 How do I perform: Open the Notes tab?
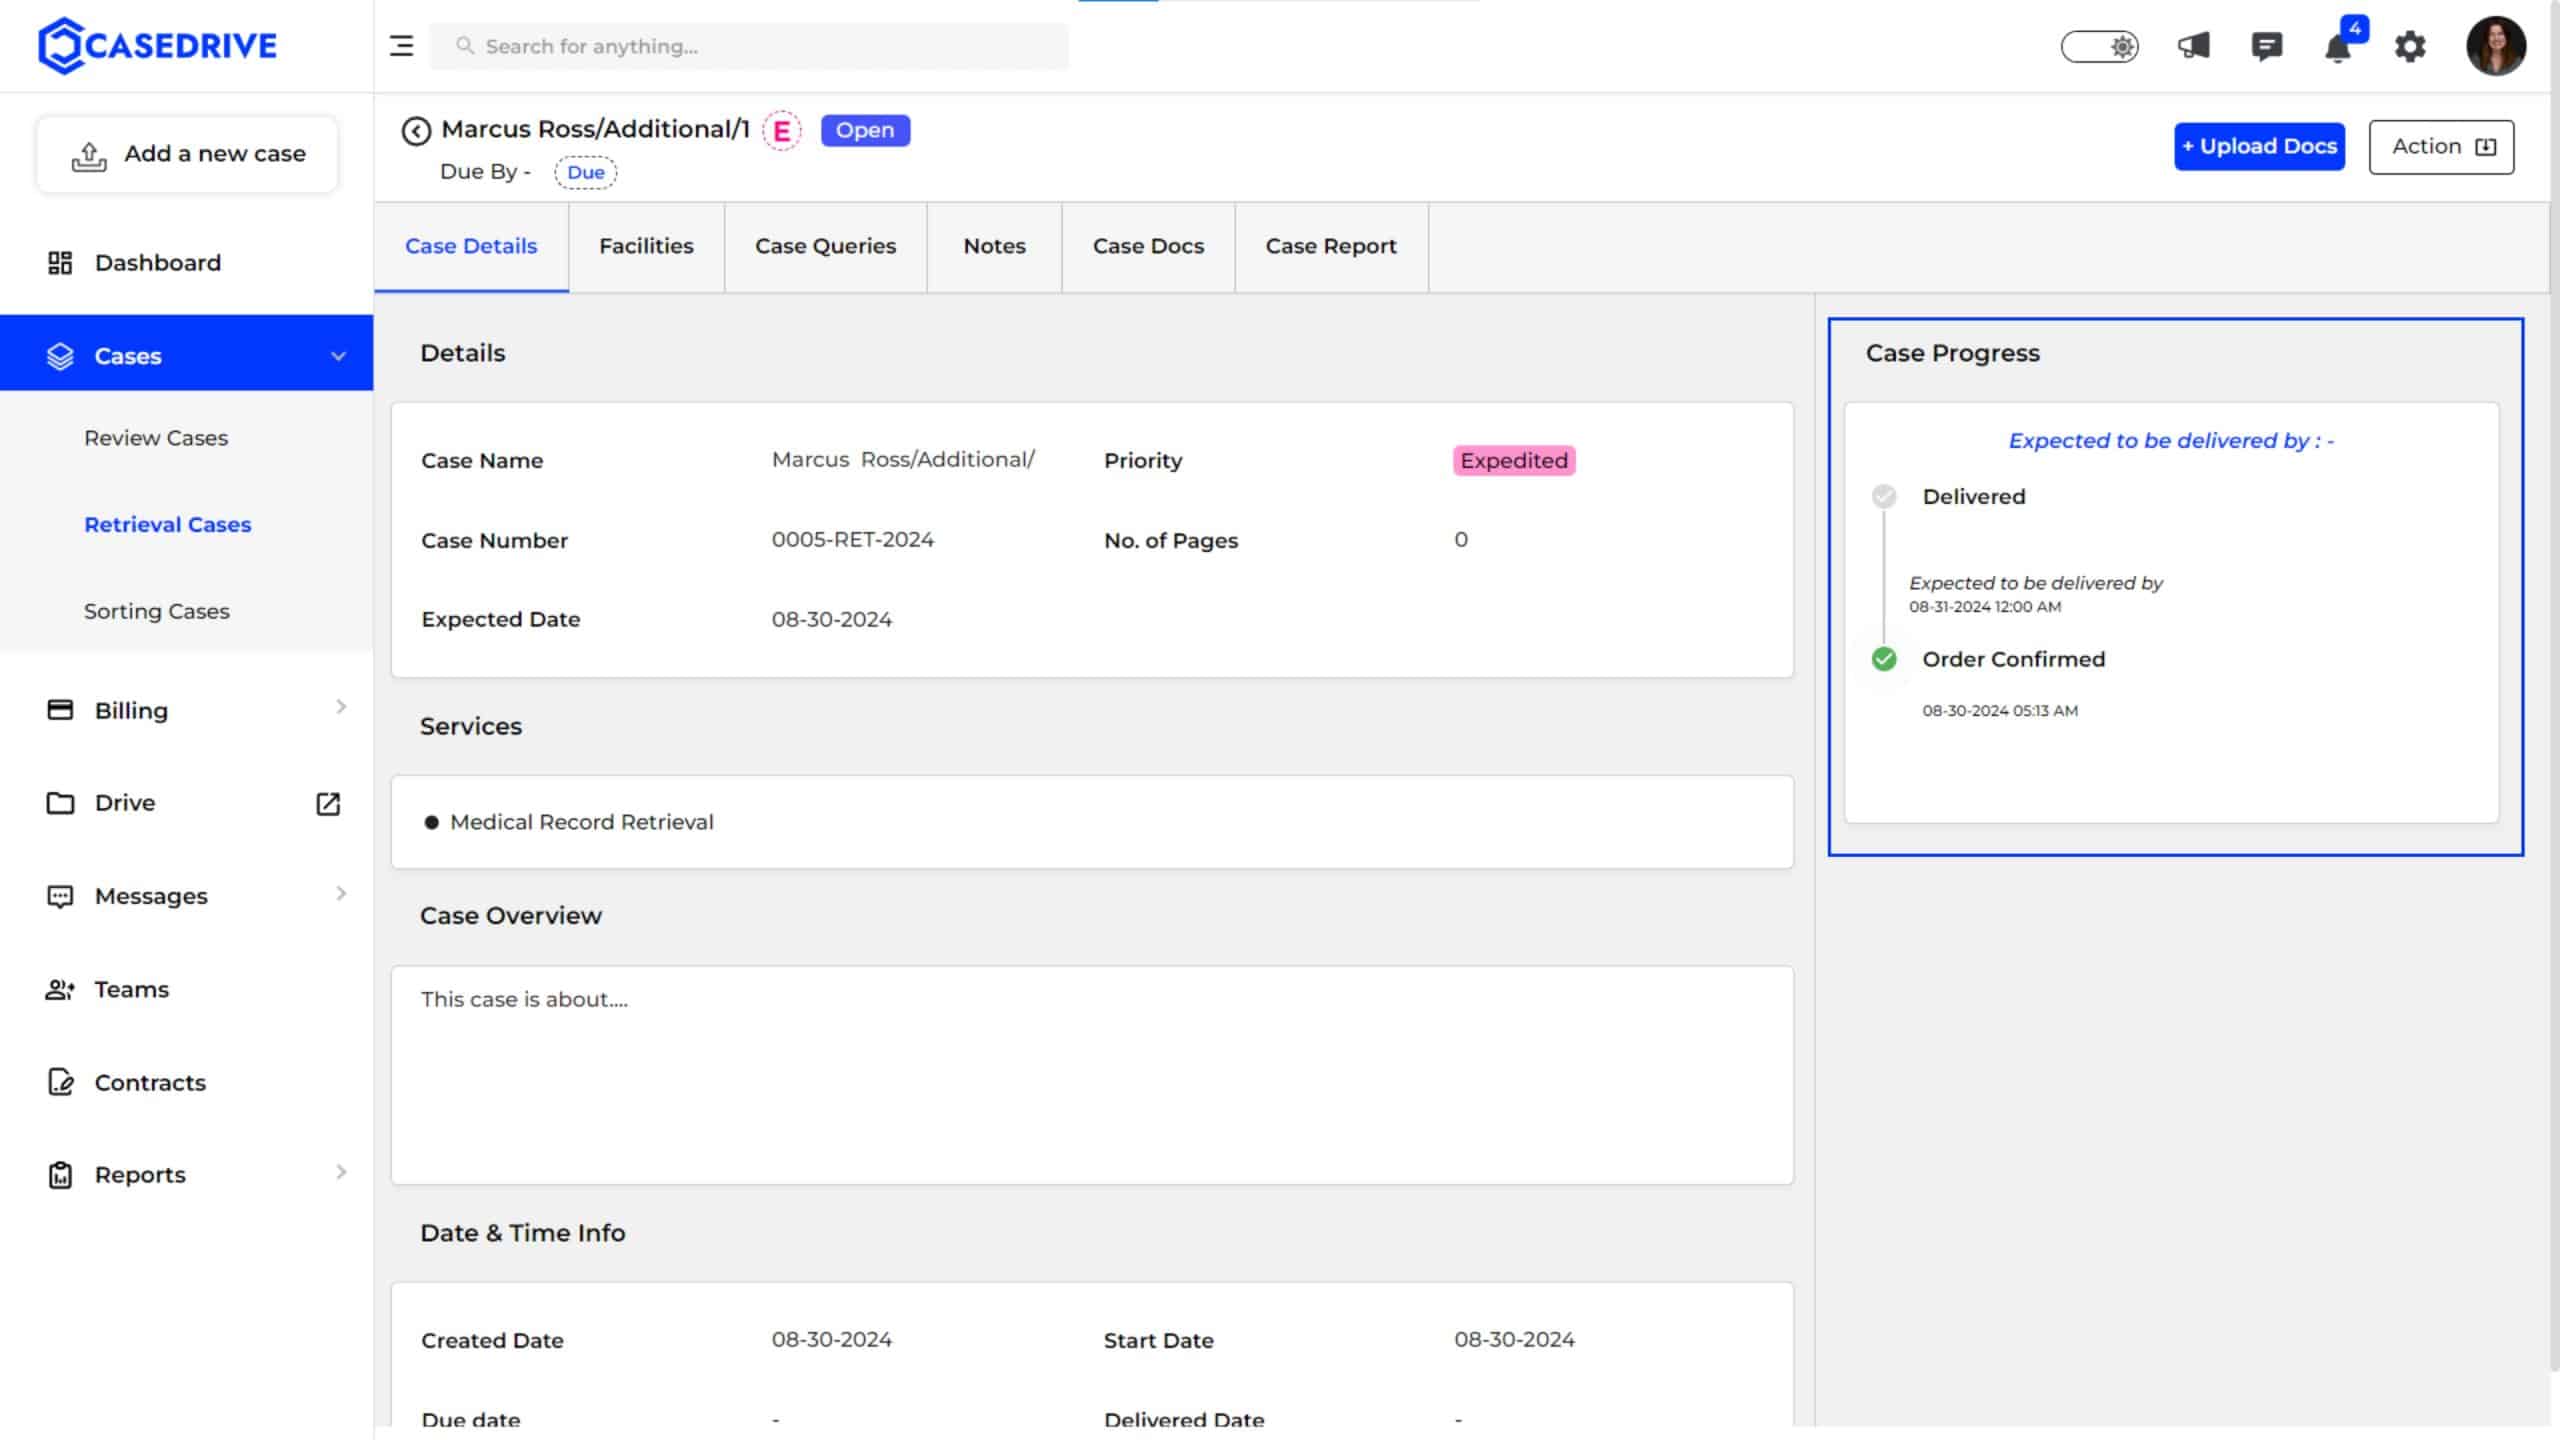point(994,246)
